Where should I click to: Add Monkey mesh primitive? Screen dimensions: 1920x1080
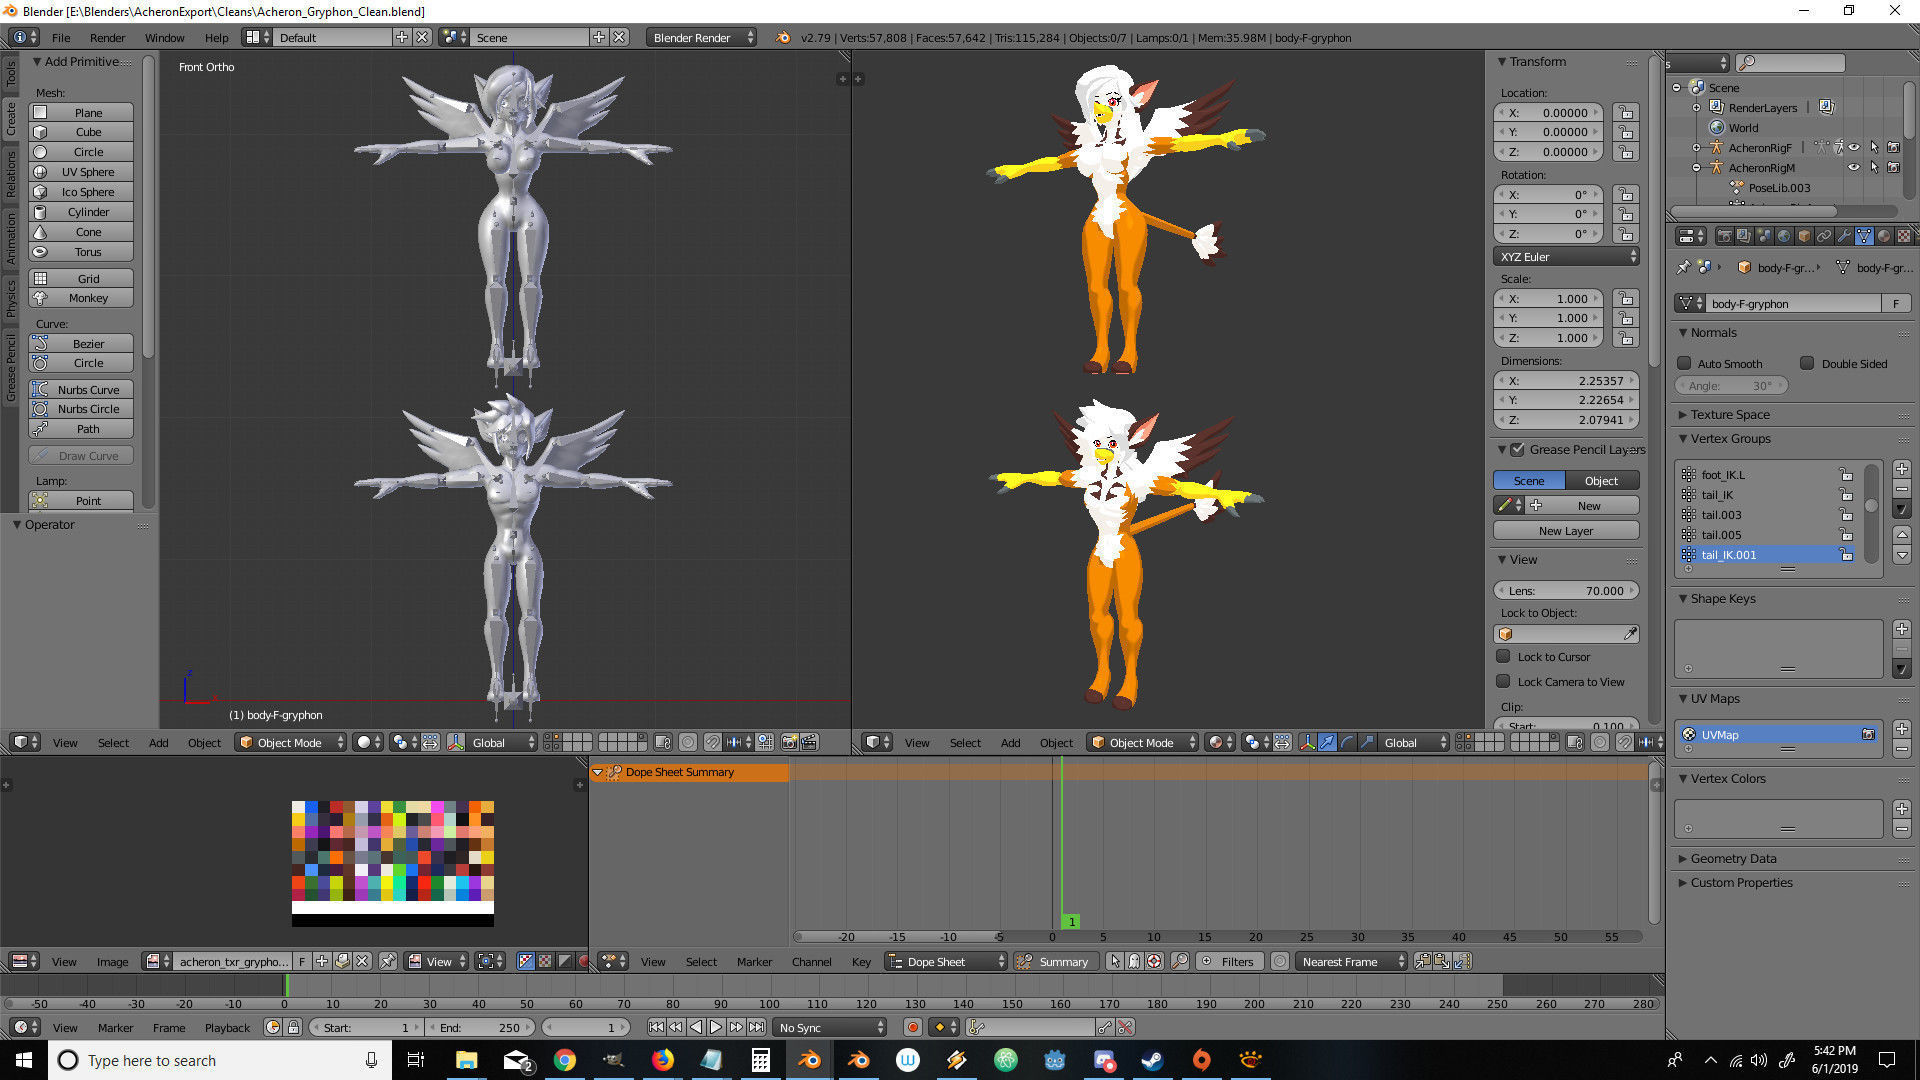[x=81, y=298]
